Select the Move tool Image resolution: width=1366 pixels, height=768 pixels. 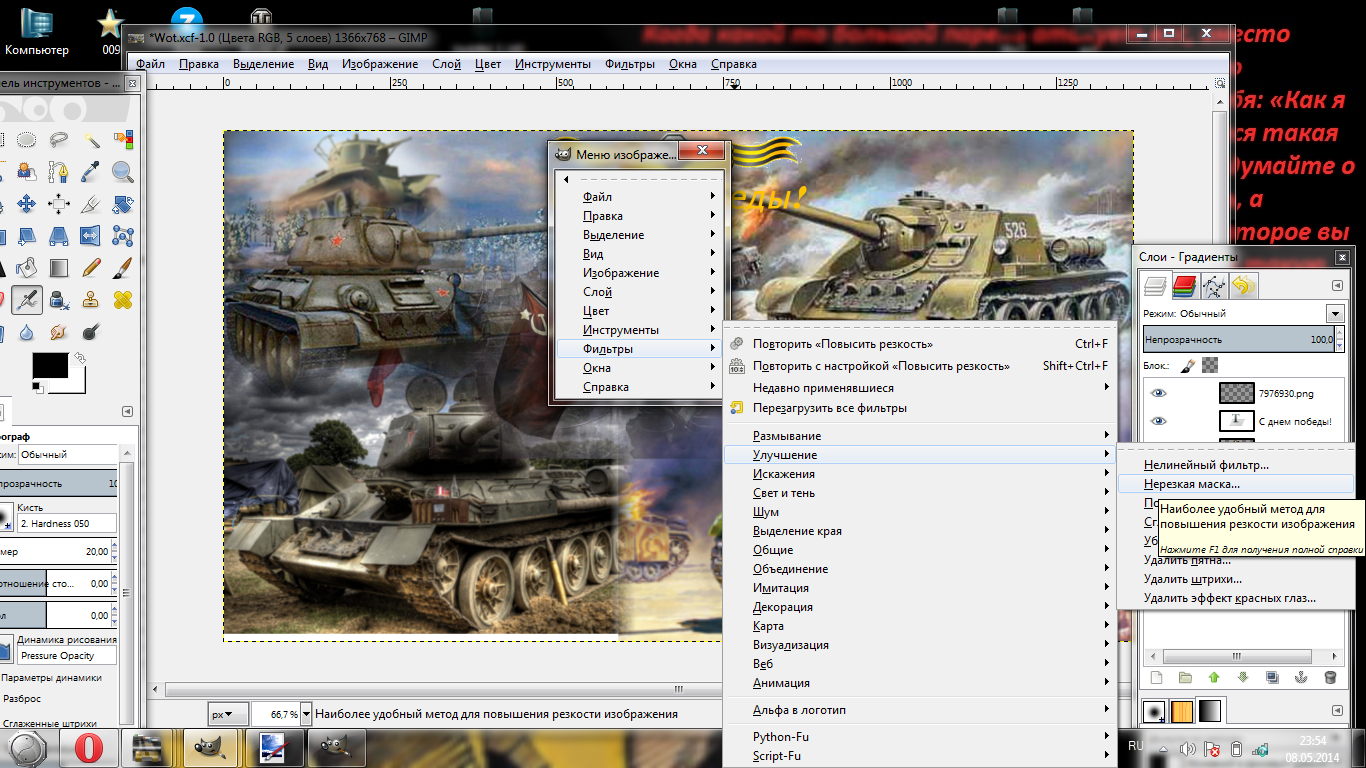click(26, 204)
